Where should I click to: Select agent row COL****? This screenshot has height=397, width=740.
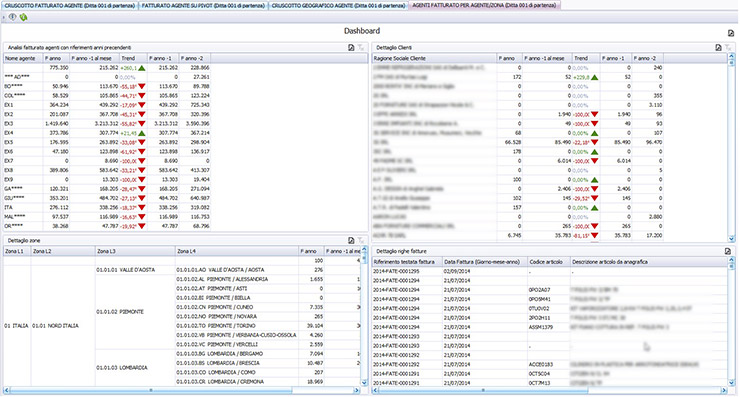pyautogui.click(x=107, y=96)
